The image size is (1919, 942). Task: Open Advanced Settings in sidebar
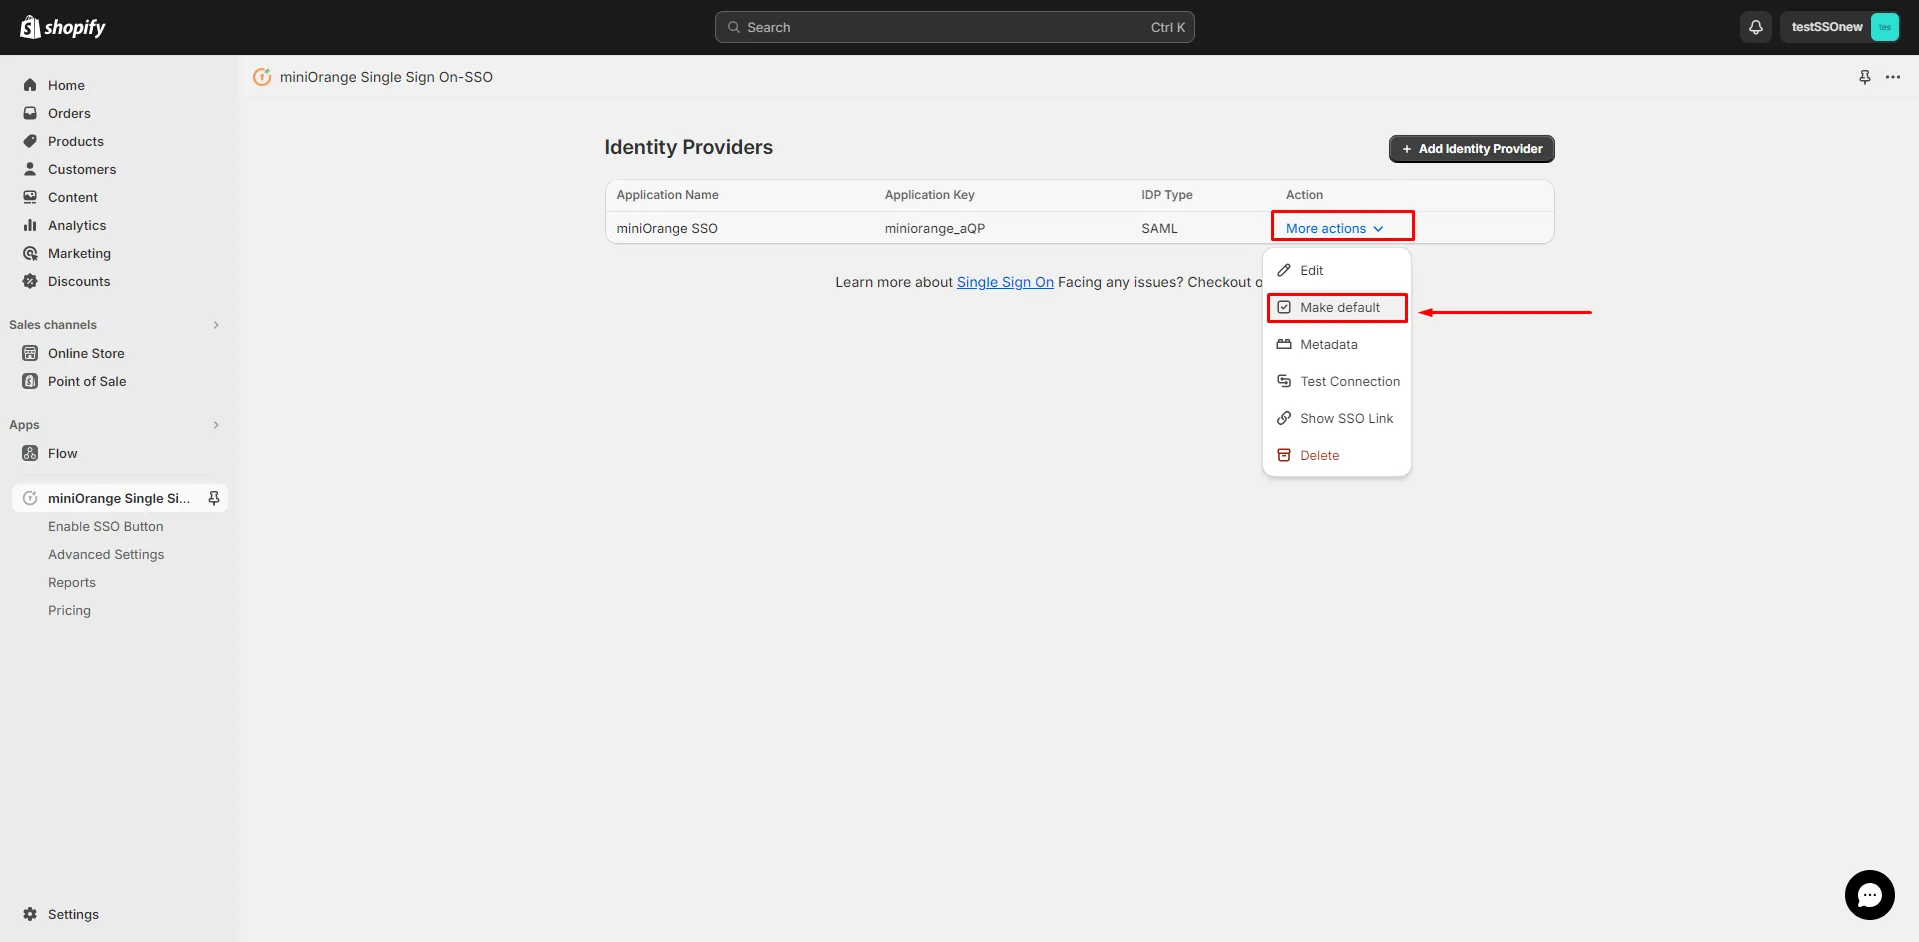click(x=106, y=554)
